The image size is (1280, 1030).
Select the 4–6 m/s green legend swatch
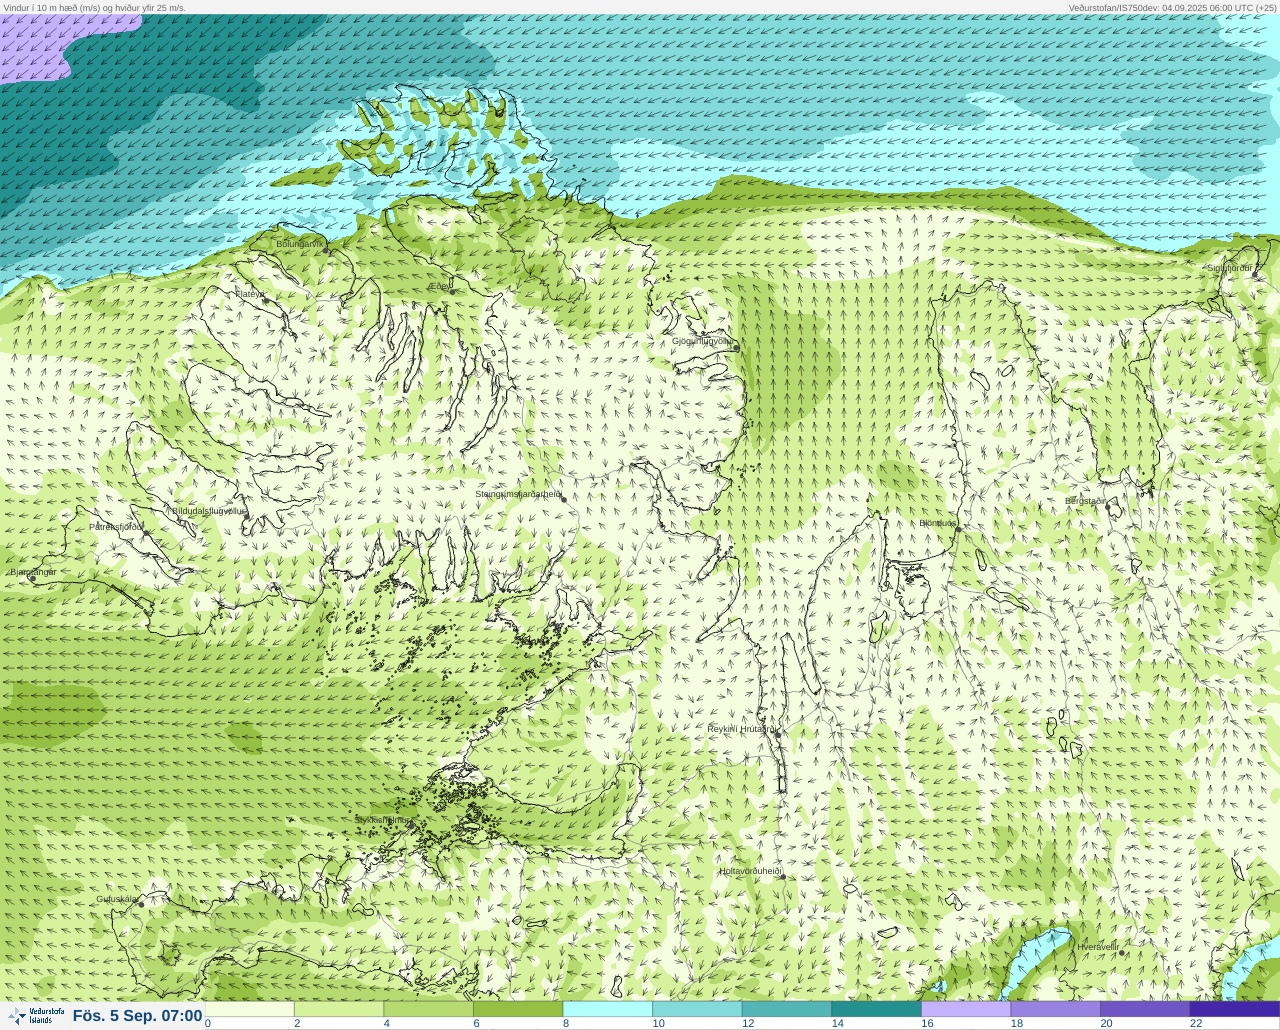click(428, 1009)
